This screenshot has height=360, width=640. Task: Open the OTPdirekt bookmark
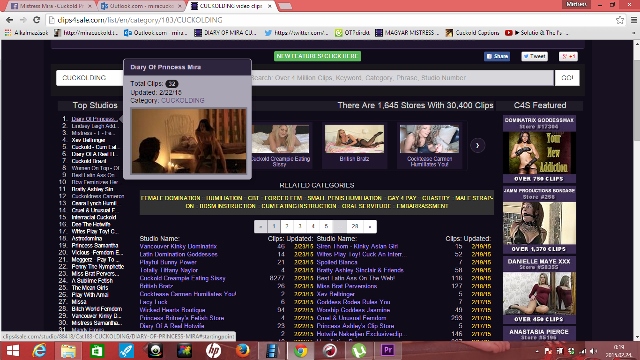352,33
